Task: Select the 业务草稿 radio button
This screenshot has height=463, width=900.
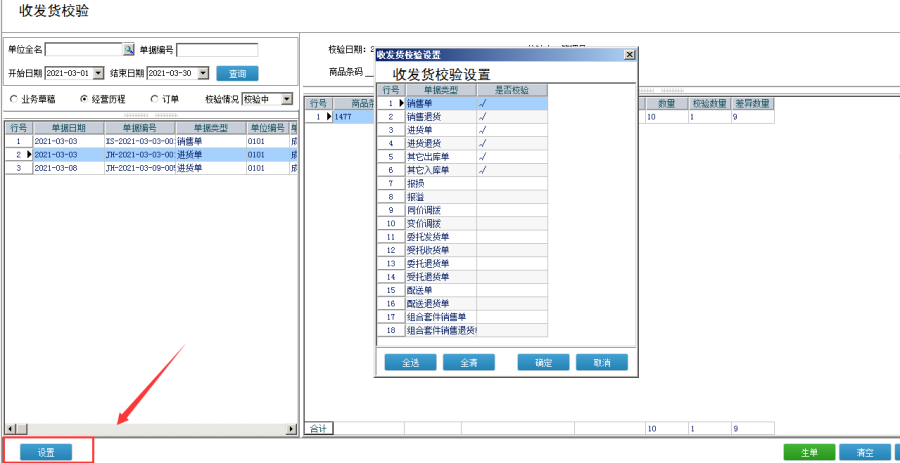Action: (14, 99)
